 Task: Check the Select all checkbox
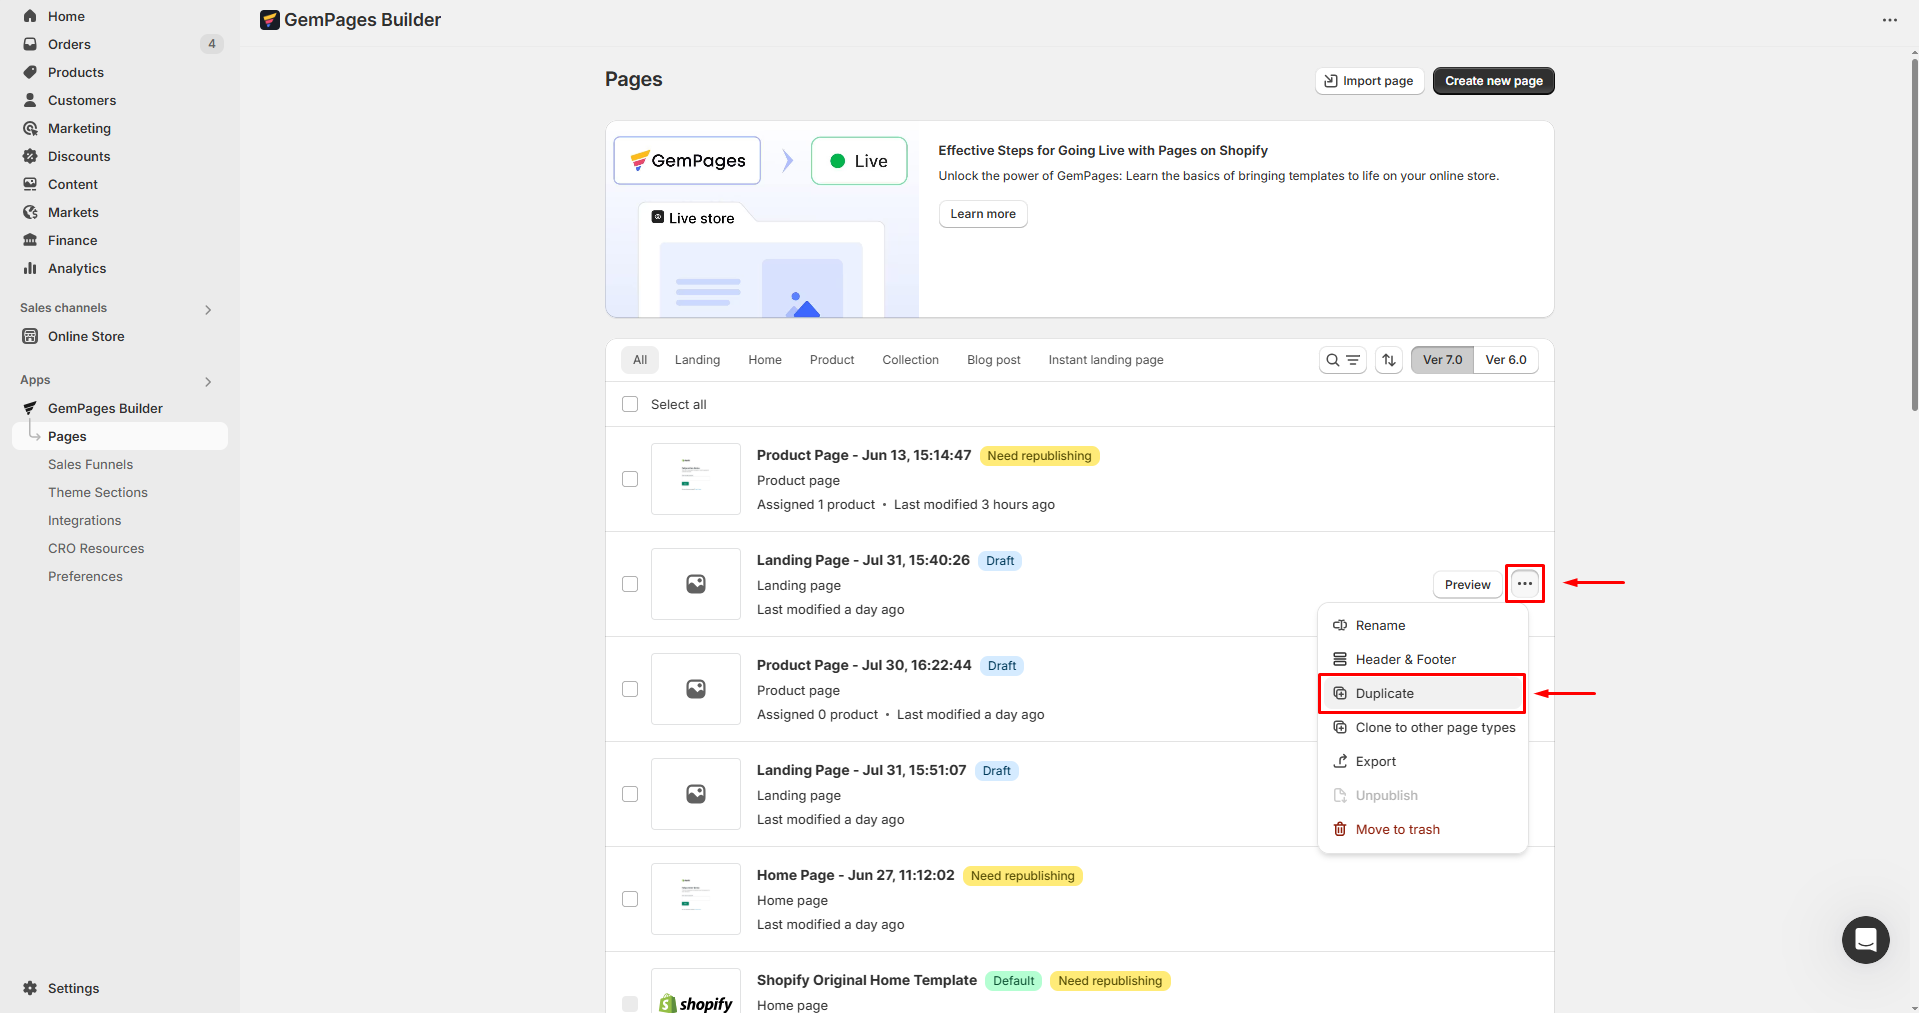coord(630,404)
